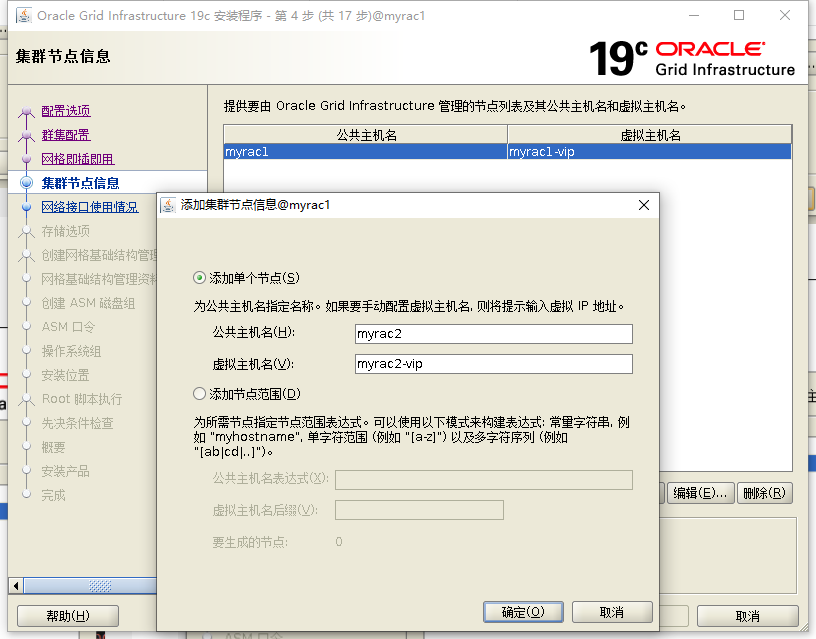The image size is (816, 639).
Task: Click the 公共主机名 input containing myrac2
Action: click(x=493, y=333)
